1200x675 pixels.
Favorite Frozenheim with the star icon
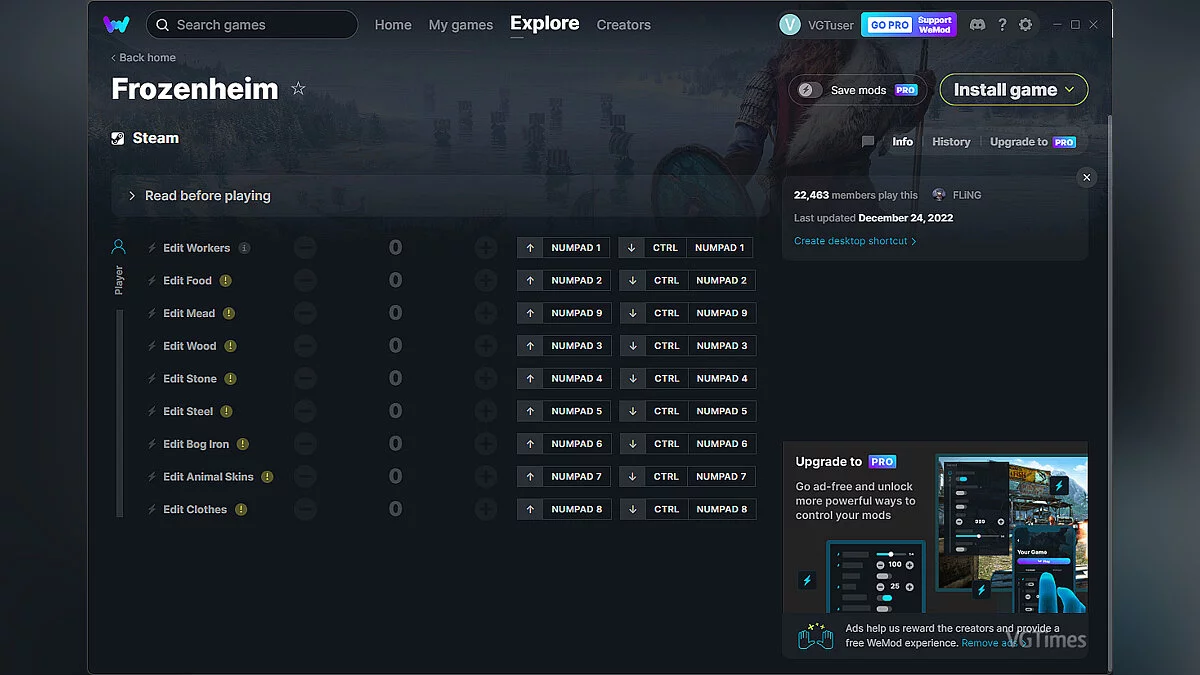pos(298,89)
